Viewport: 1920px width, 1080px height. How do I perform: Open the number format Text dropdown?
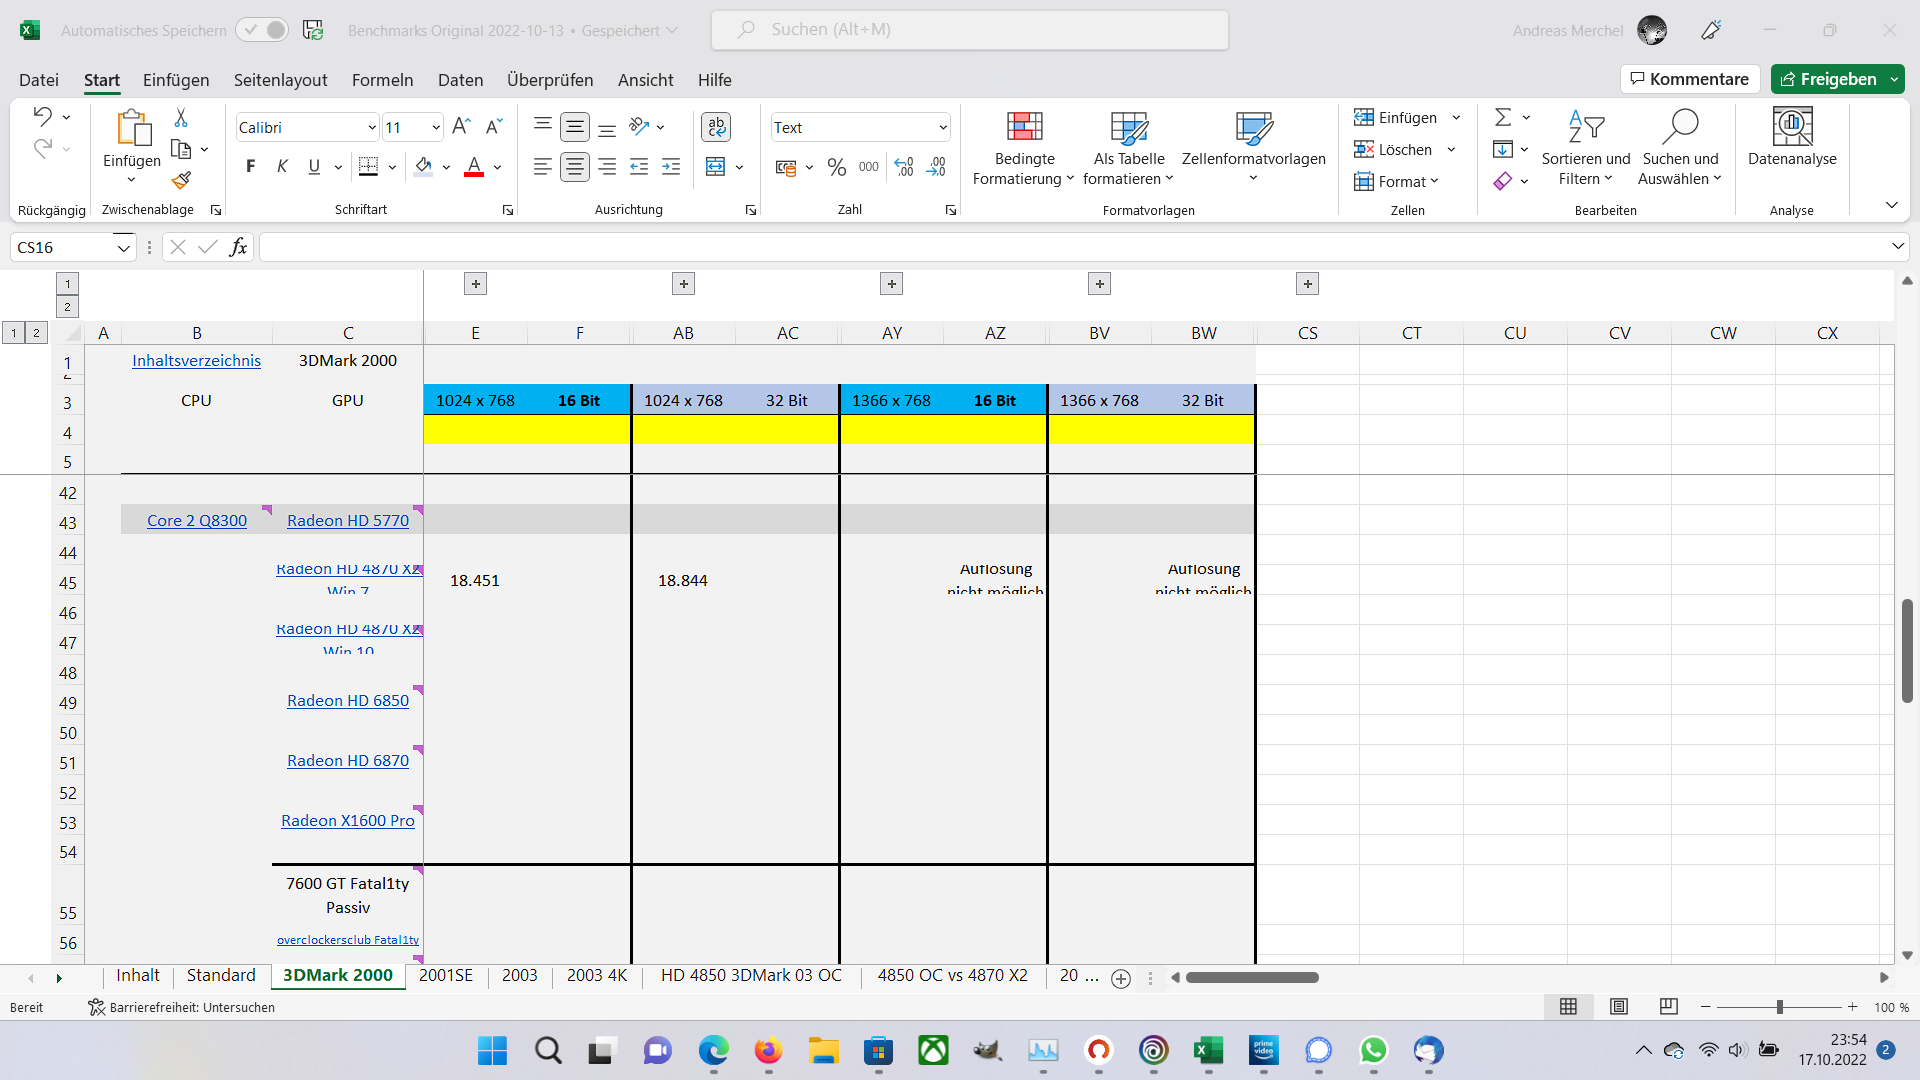tap(942, 128)
